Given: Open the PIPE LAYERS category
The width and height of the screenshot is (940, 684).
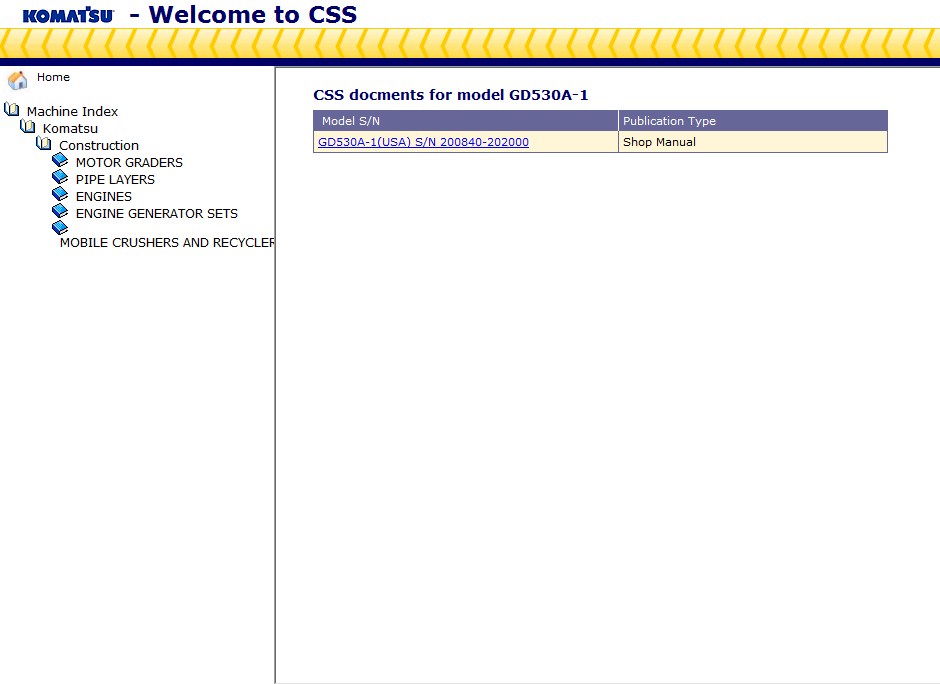Looking at the screenshot, I should pyautogui.click(x=115, y=179).
